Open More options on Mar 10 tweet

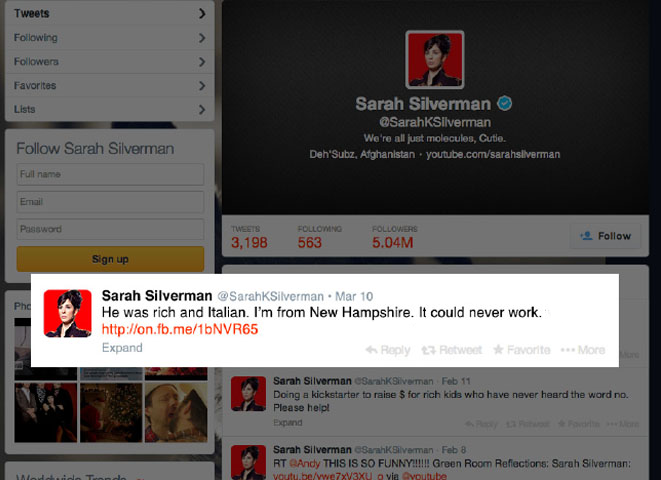(583, 350)
